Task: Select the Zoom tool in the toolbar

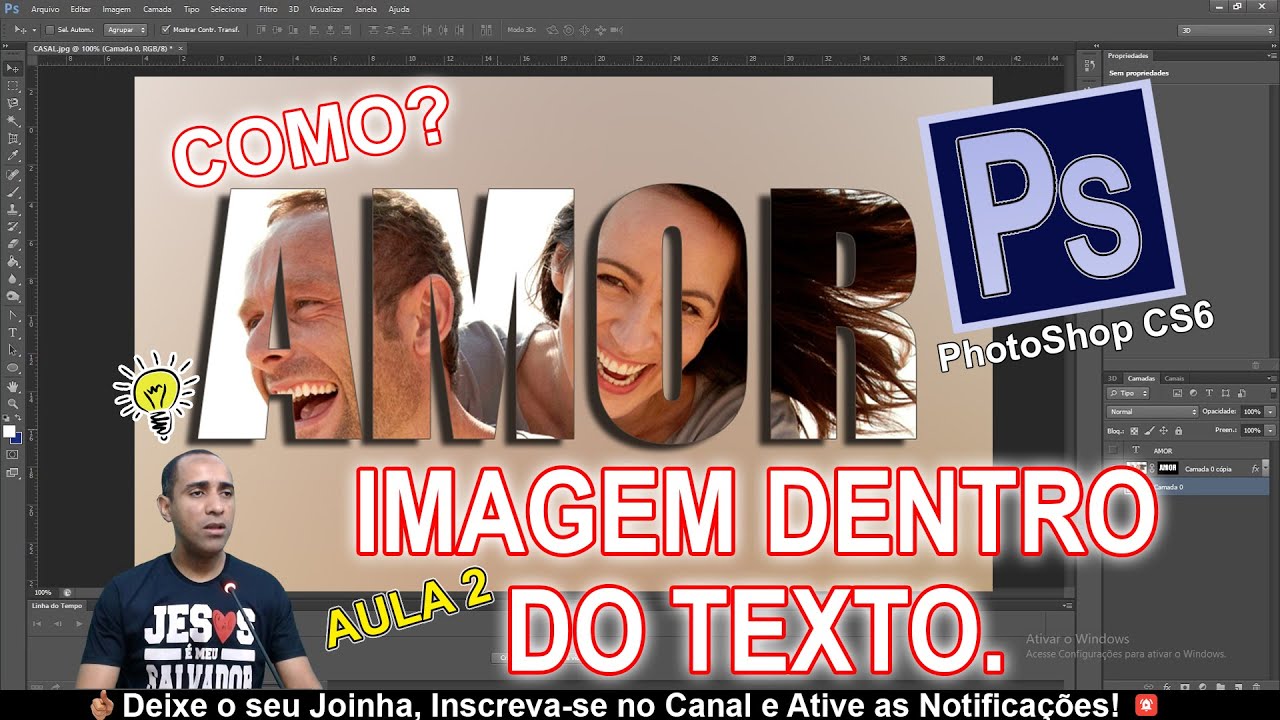Action: point(13,403)
